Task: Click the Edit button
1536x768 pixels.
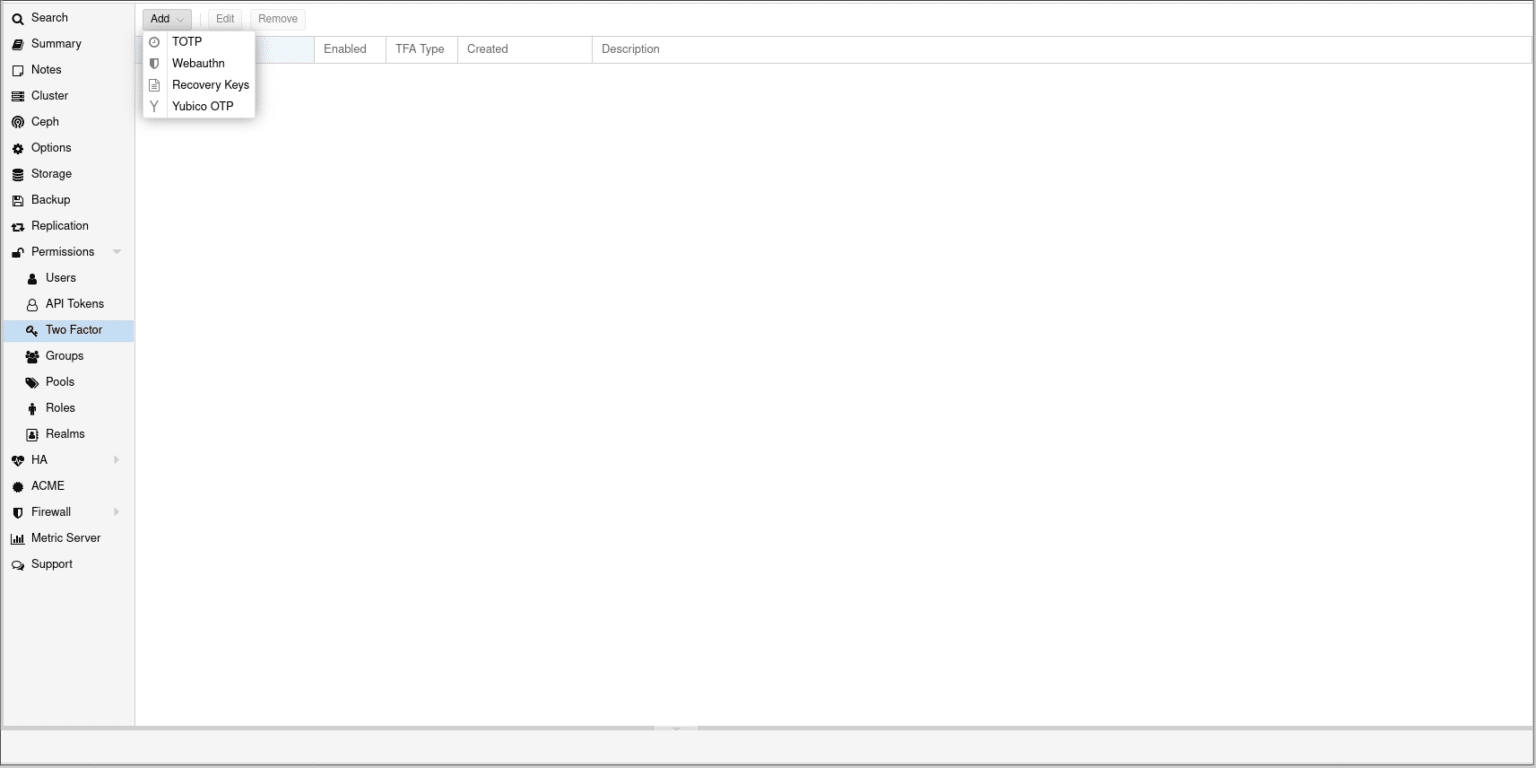Action: [225, 19]
